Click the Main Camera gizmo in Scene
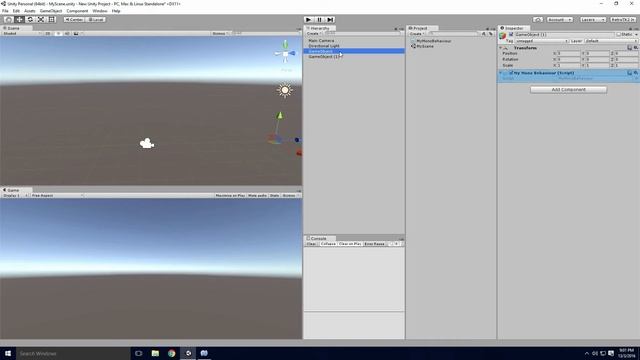 [147, 143]
